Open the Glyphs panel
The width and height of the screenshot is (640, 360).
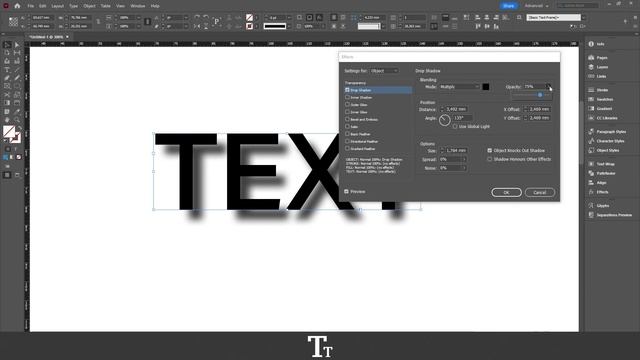pyautogui.click(x=599, y=205)
